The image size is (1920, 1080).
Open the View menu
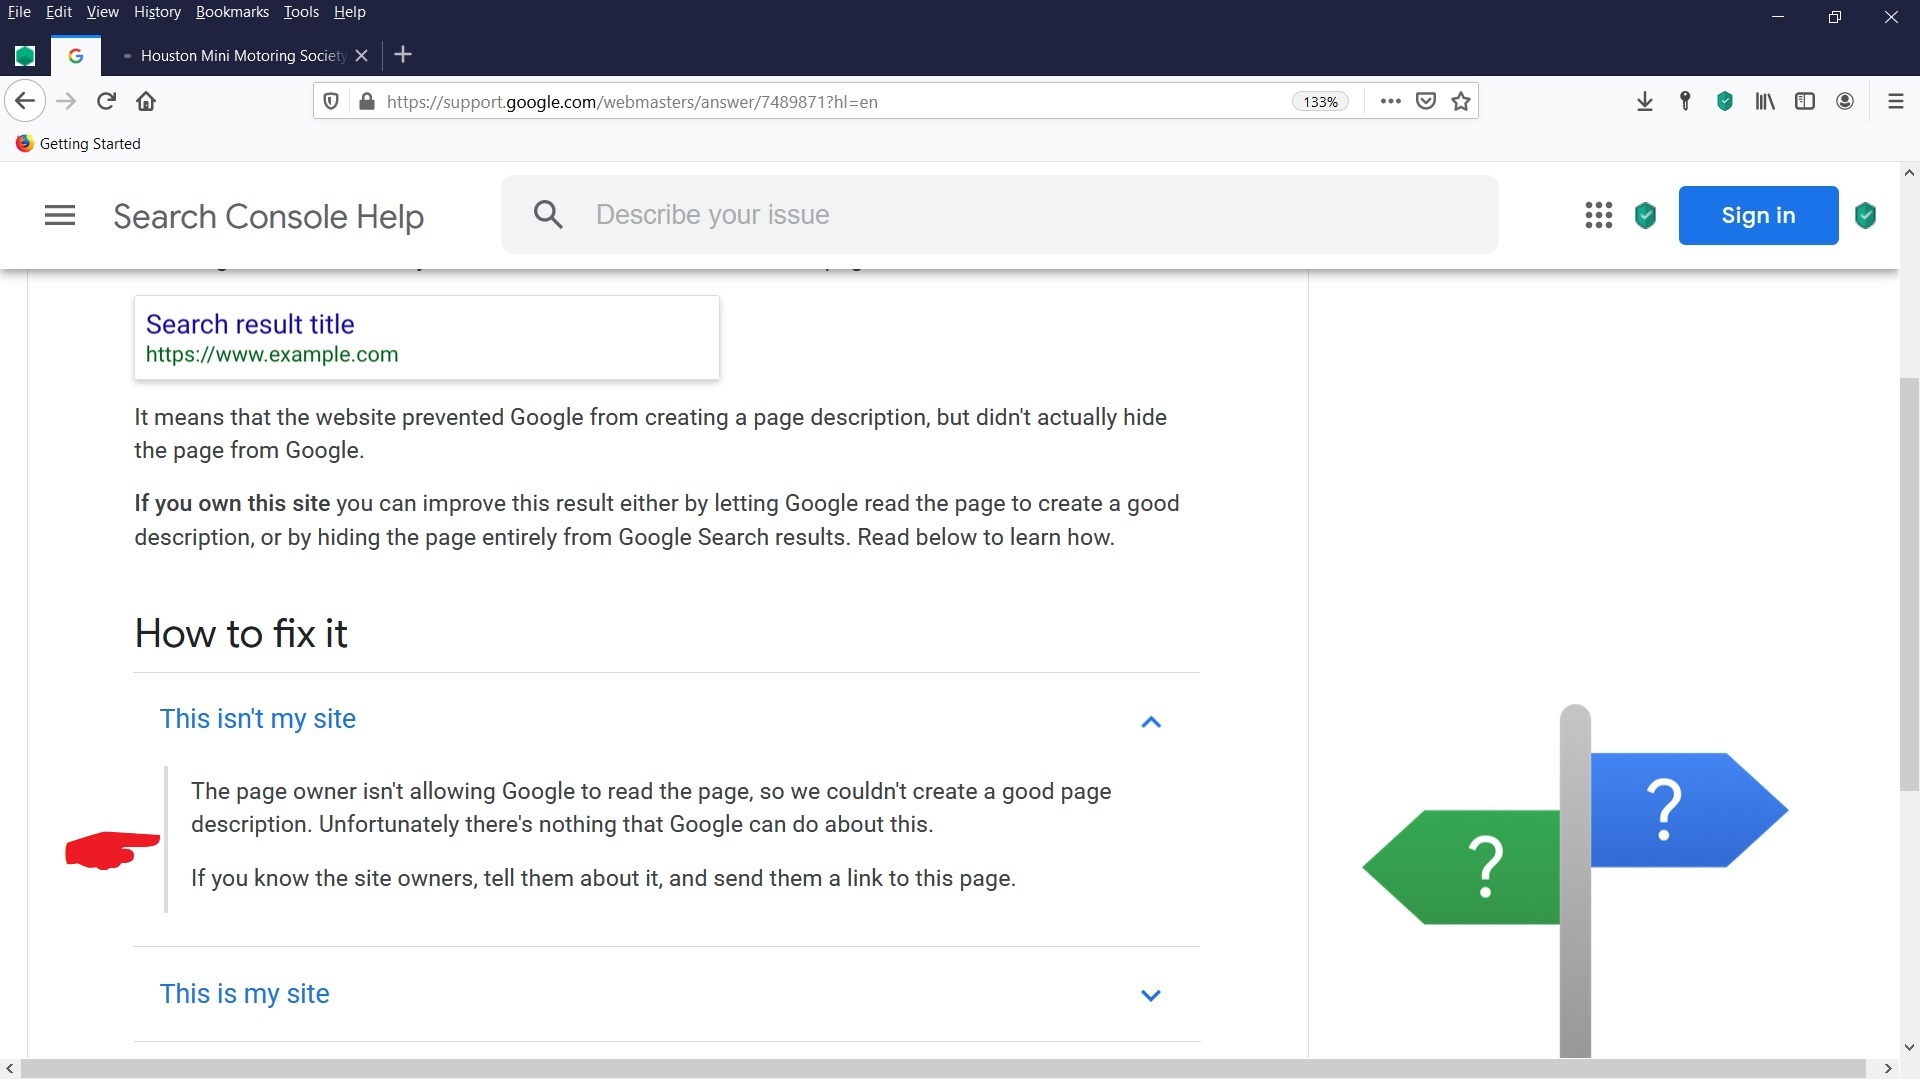[102, 12]
